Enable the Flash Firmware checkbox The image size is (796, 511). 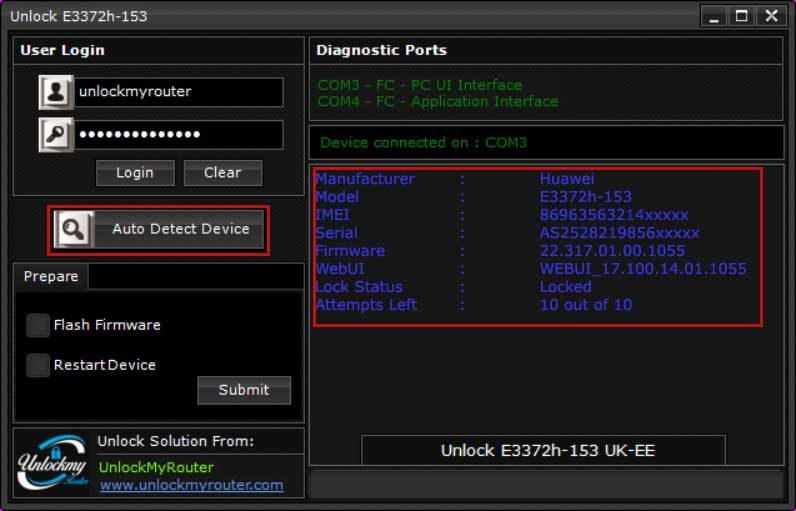coord(38,325)
